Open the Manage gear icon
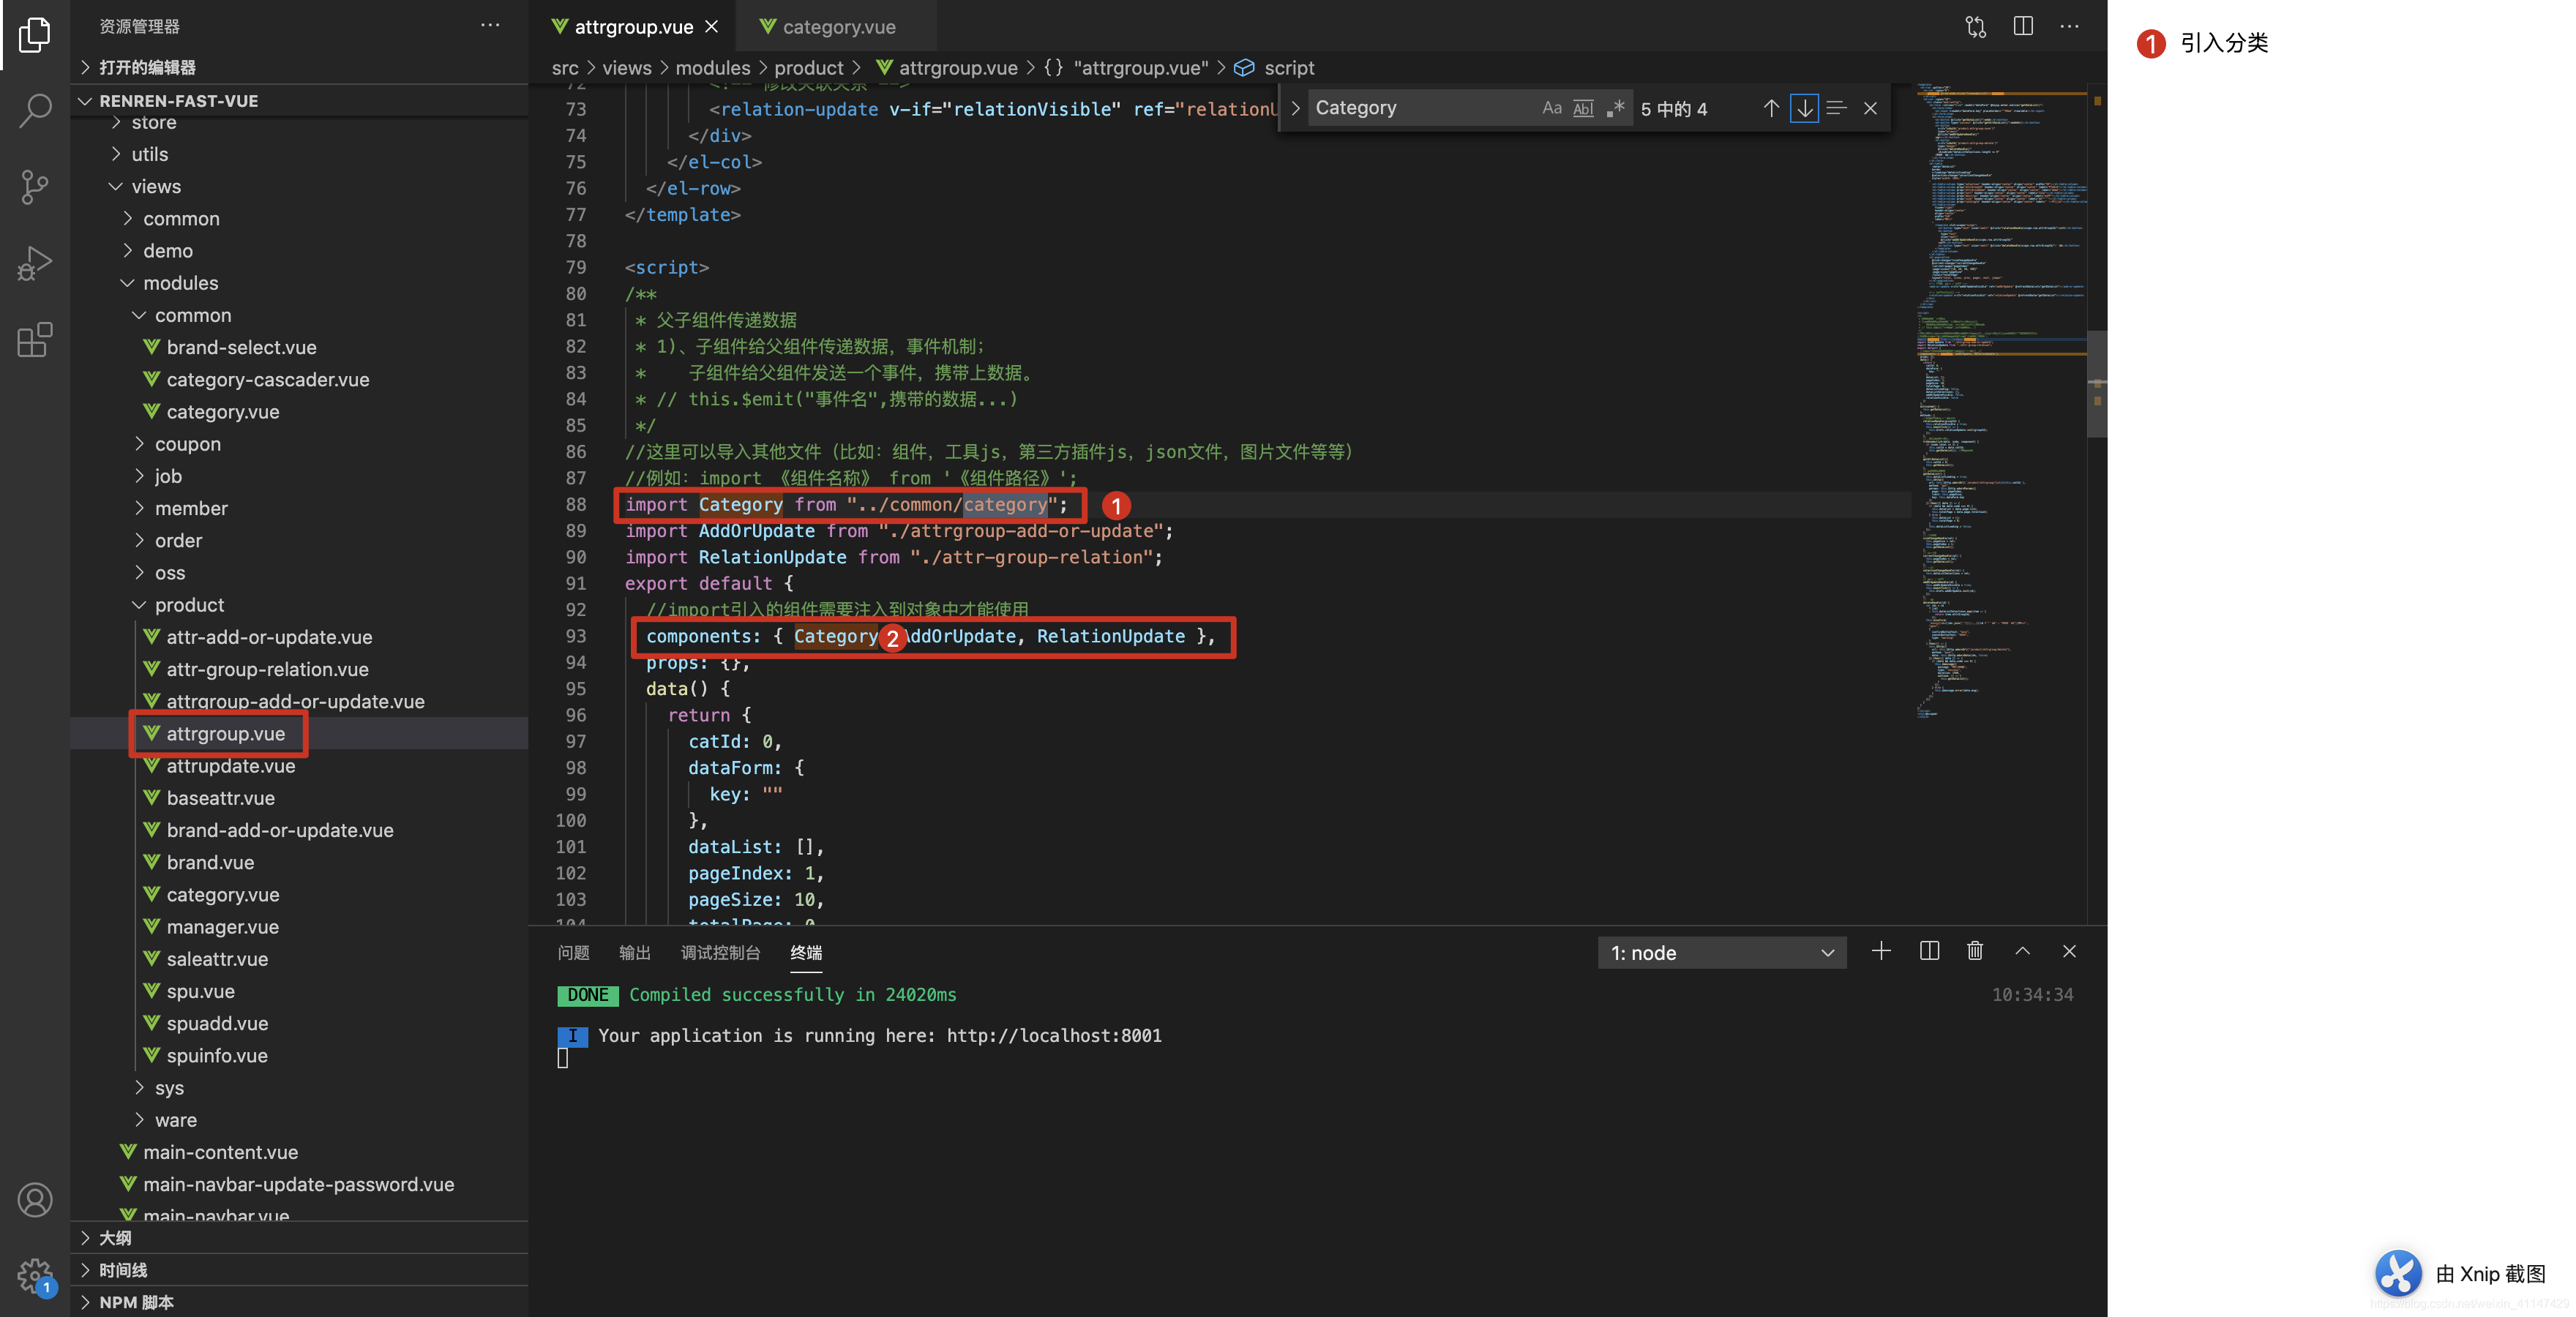This screenshot has width=2576, height=1317. coord(35,1275)
